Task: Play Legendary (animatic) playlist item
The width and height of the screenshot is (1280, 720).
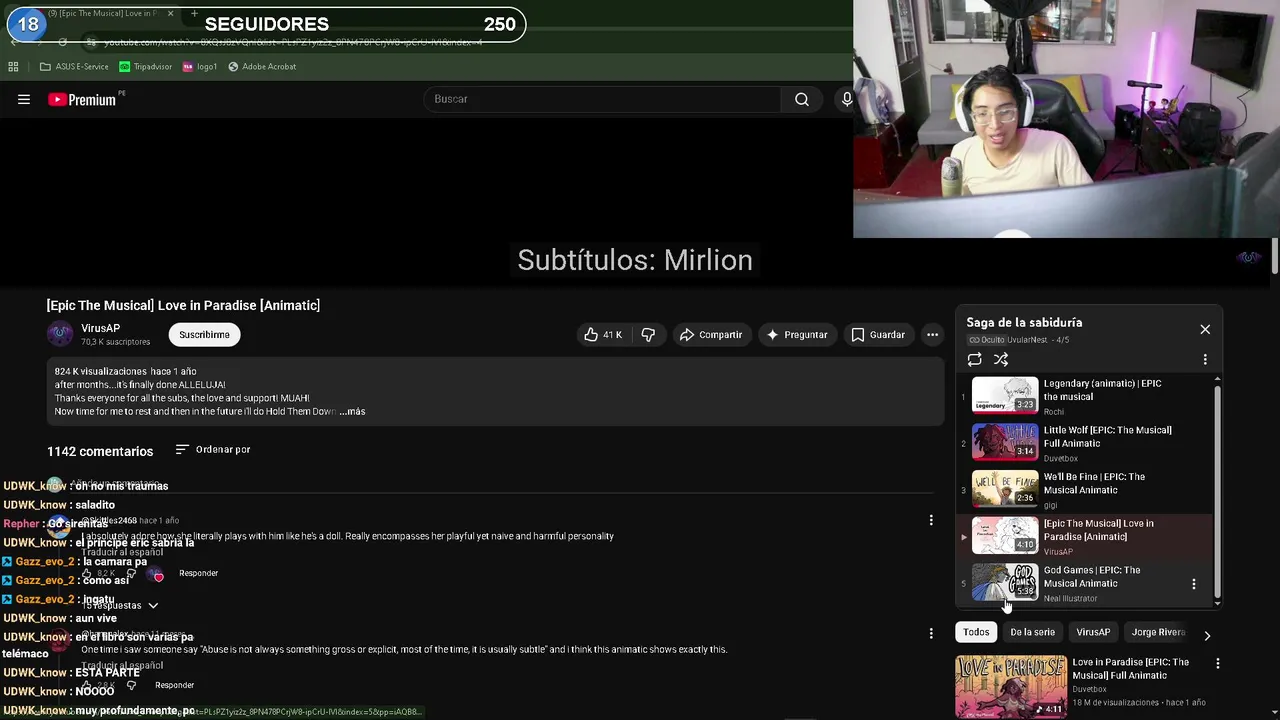Action: pyautogui.click(x=1084, y=396)
